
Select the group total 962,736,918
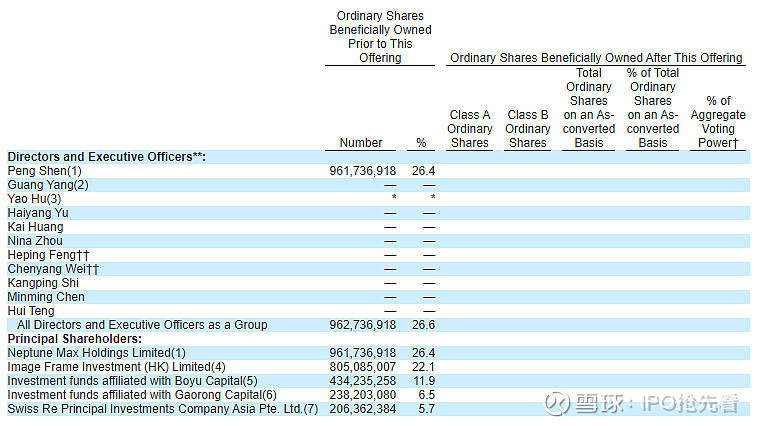(363, 325)
